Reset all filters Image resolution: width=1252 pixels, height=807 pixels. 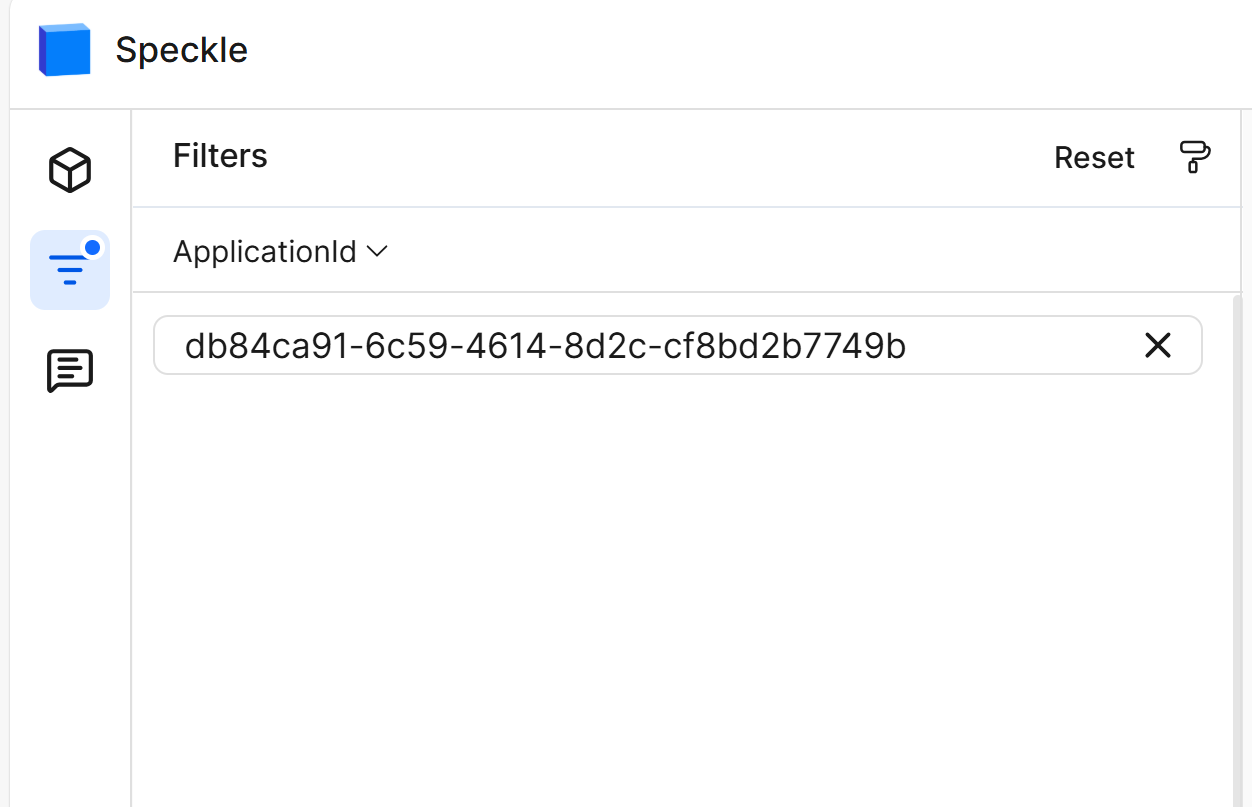(1094, 158)
